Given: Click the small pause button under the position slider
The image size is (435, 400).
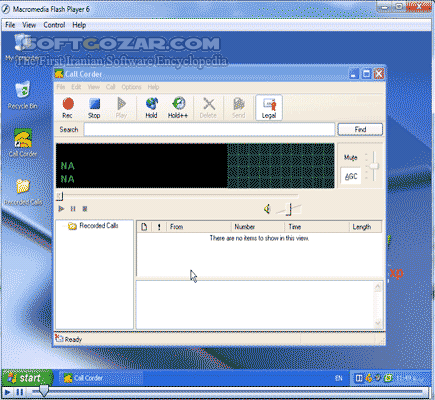Looking at the screenshot, I should click(x=73, y=209).
